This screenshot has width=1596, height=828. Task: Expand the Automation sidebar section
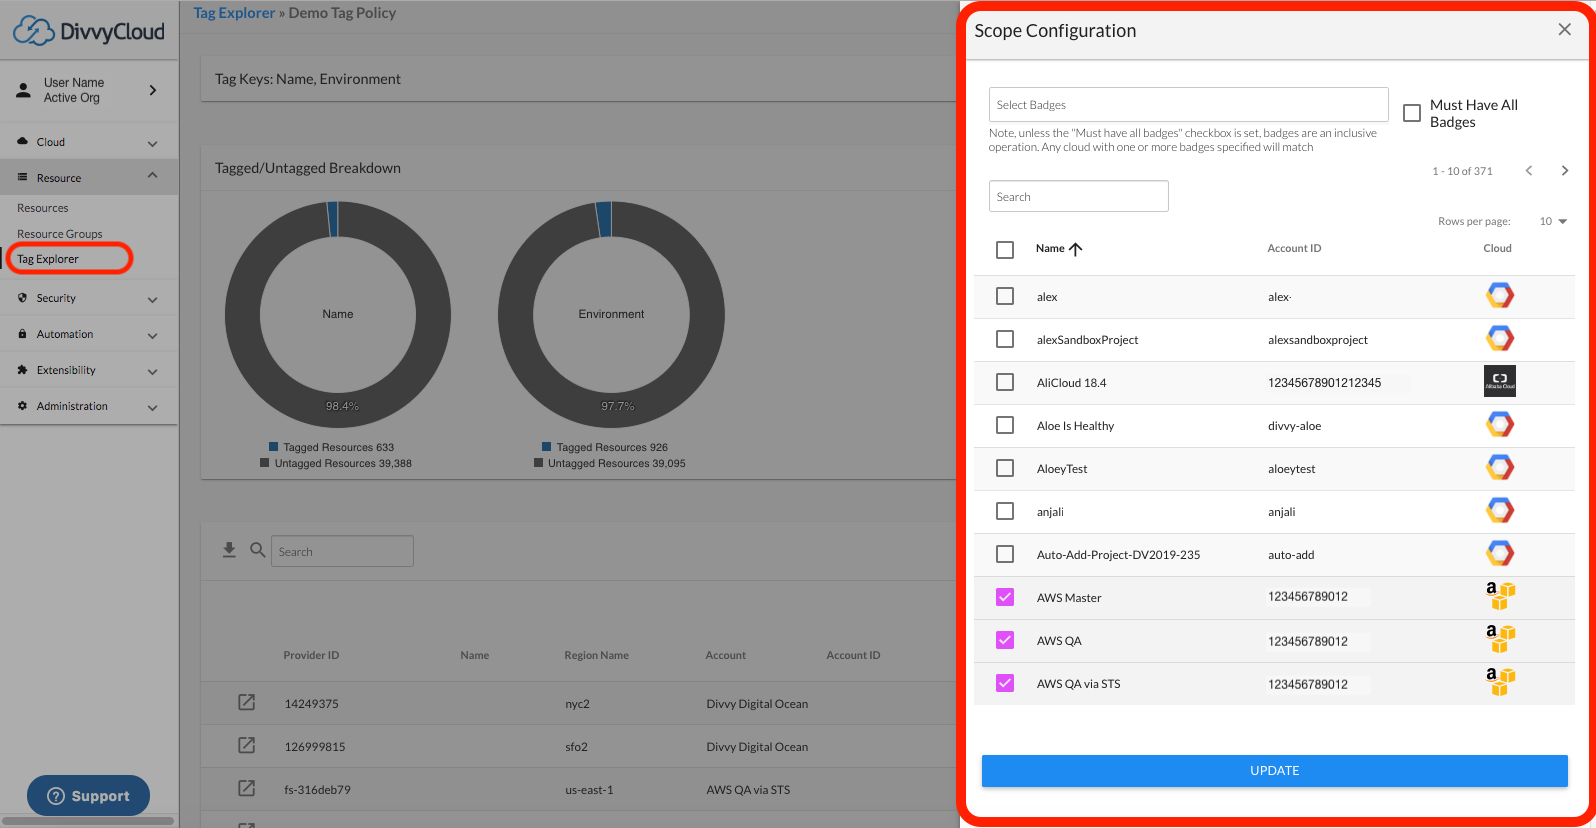point(152,335)
